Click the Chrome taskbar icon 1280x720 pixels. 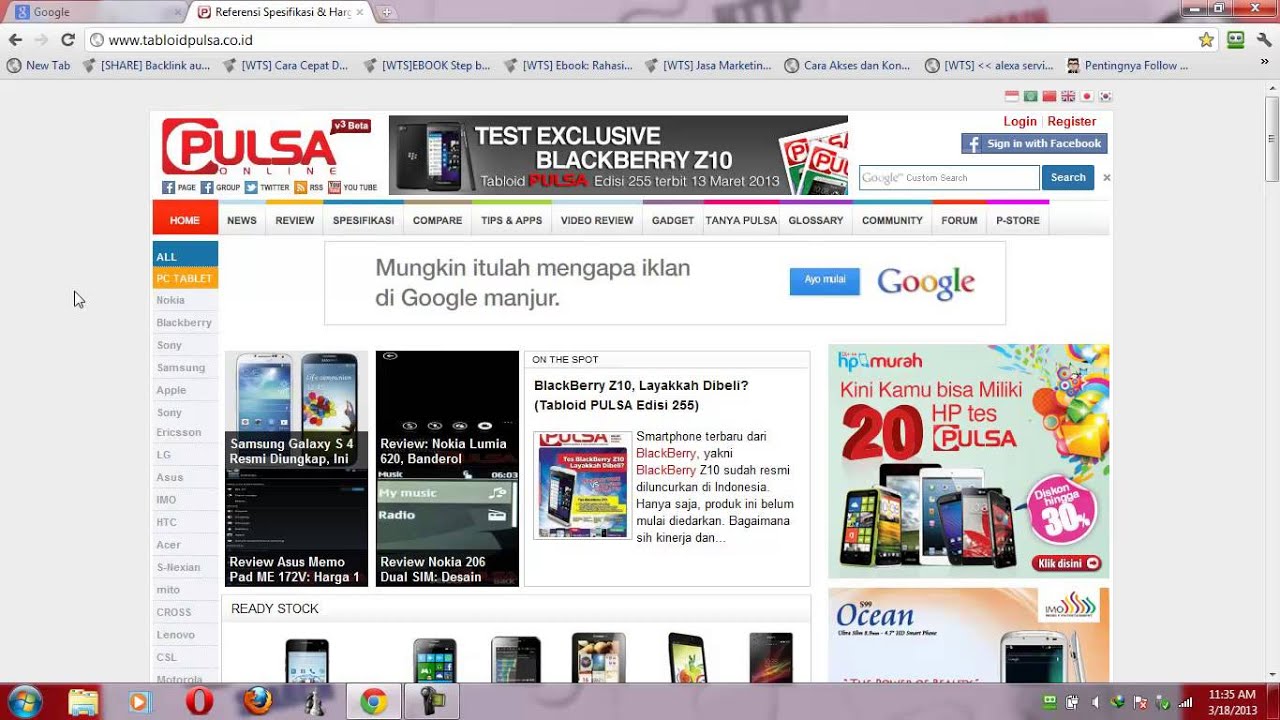pos(374,702)
